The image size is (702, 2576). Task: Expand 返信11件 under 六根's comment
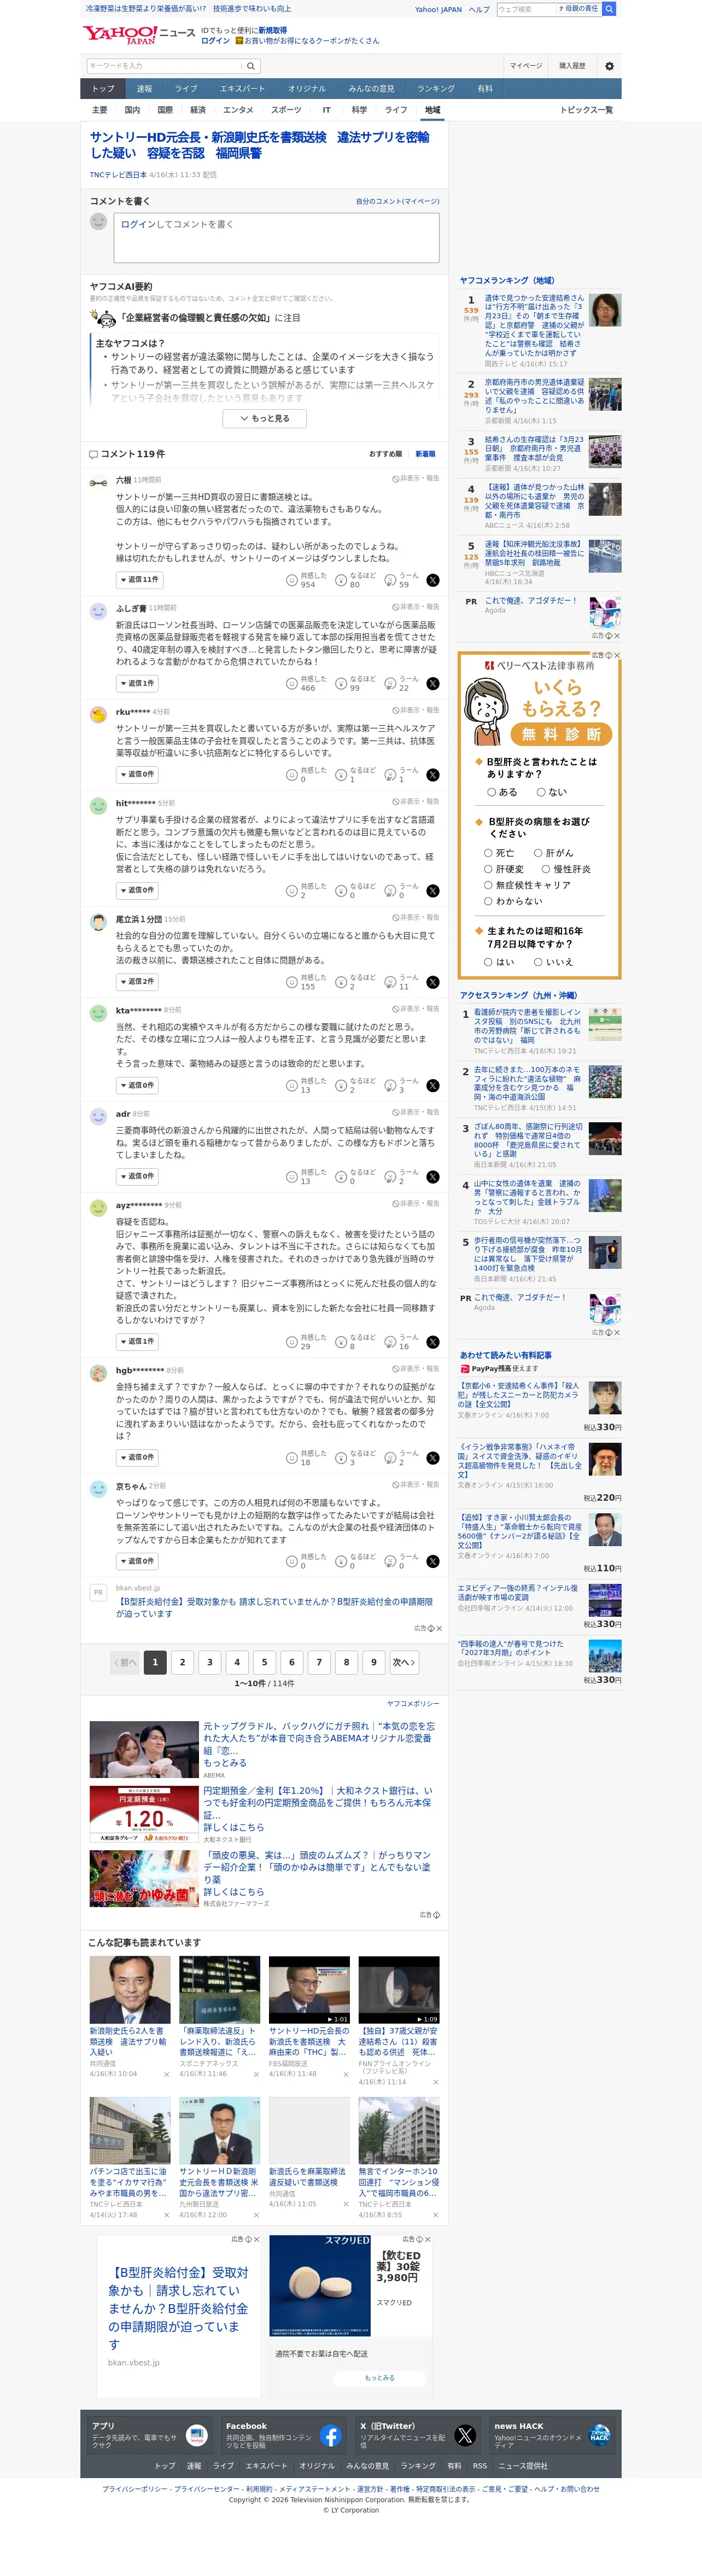tap(139, 580)
